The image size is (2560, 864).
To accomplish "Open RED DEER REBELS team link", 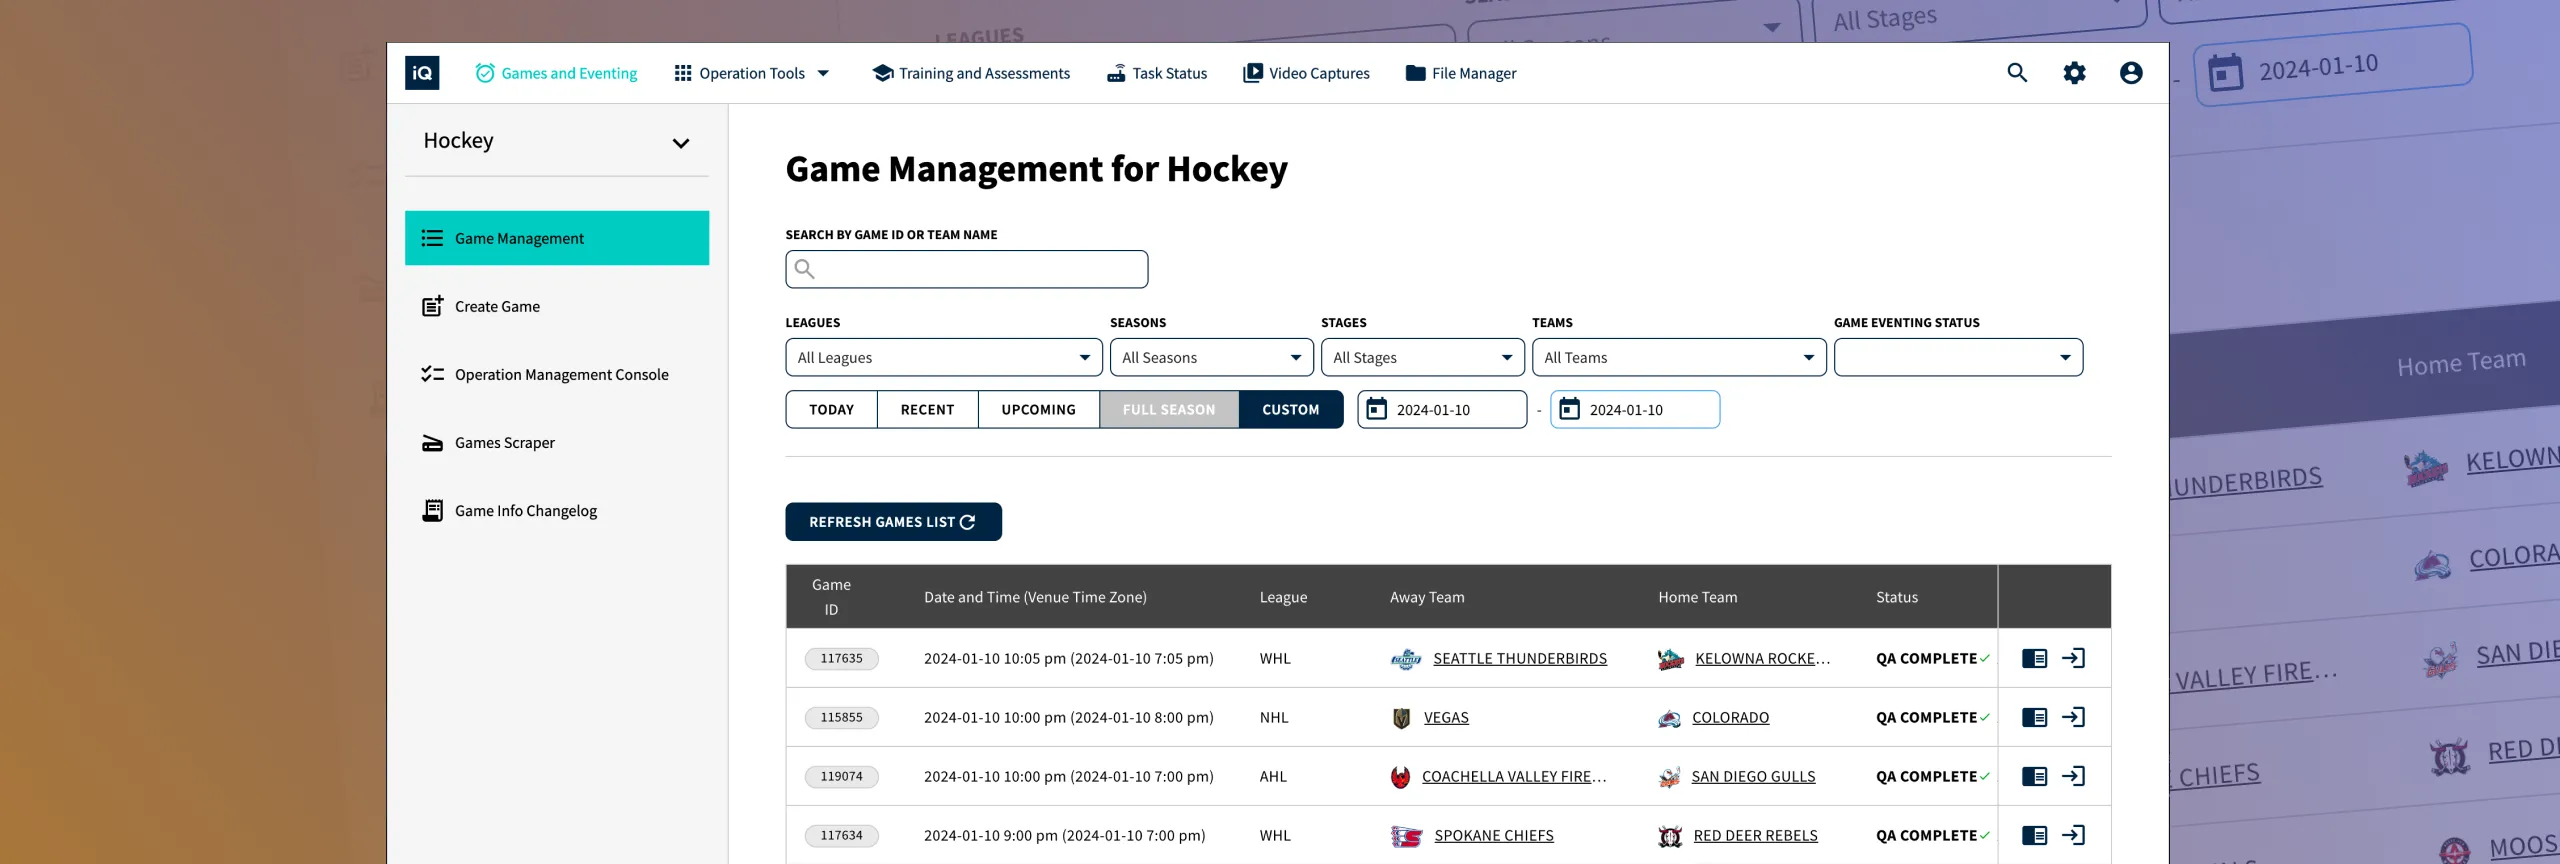I will click(x=1755, y=835).
